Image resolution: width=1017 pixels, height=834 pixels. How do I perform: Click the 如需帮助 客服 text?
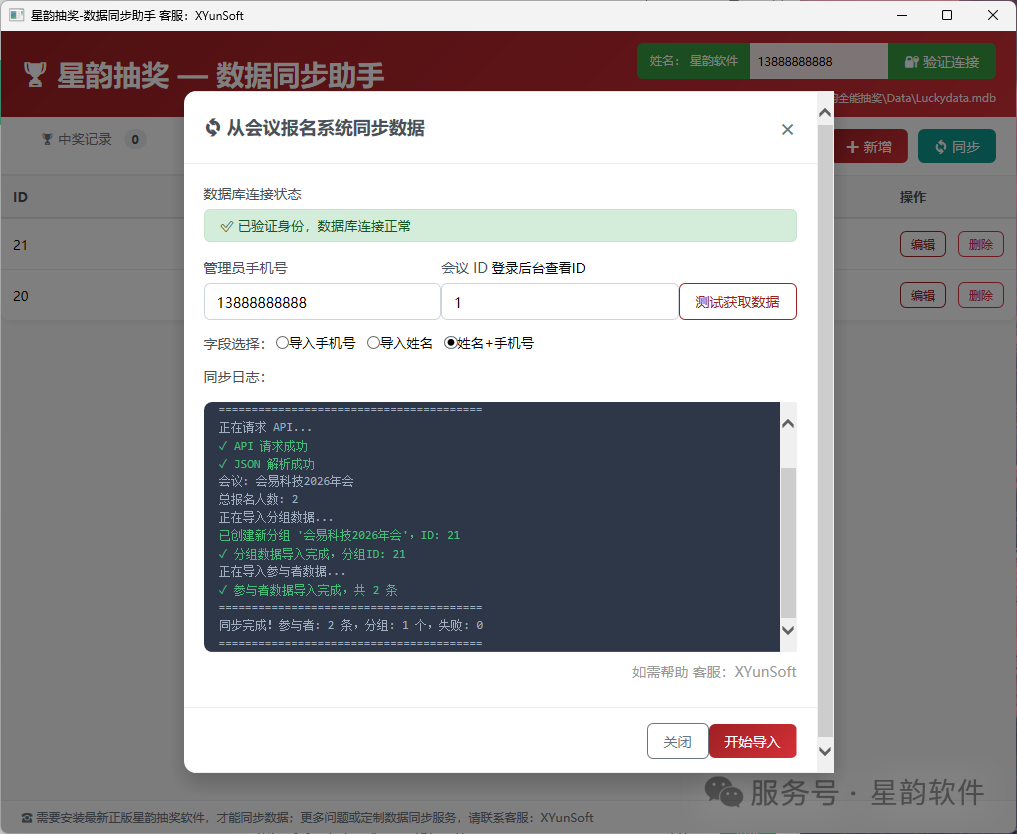714,672
